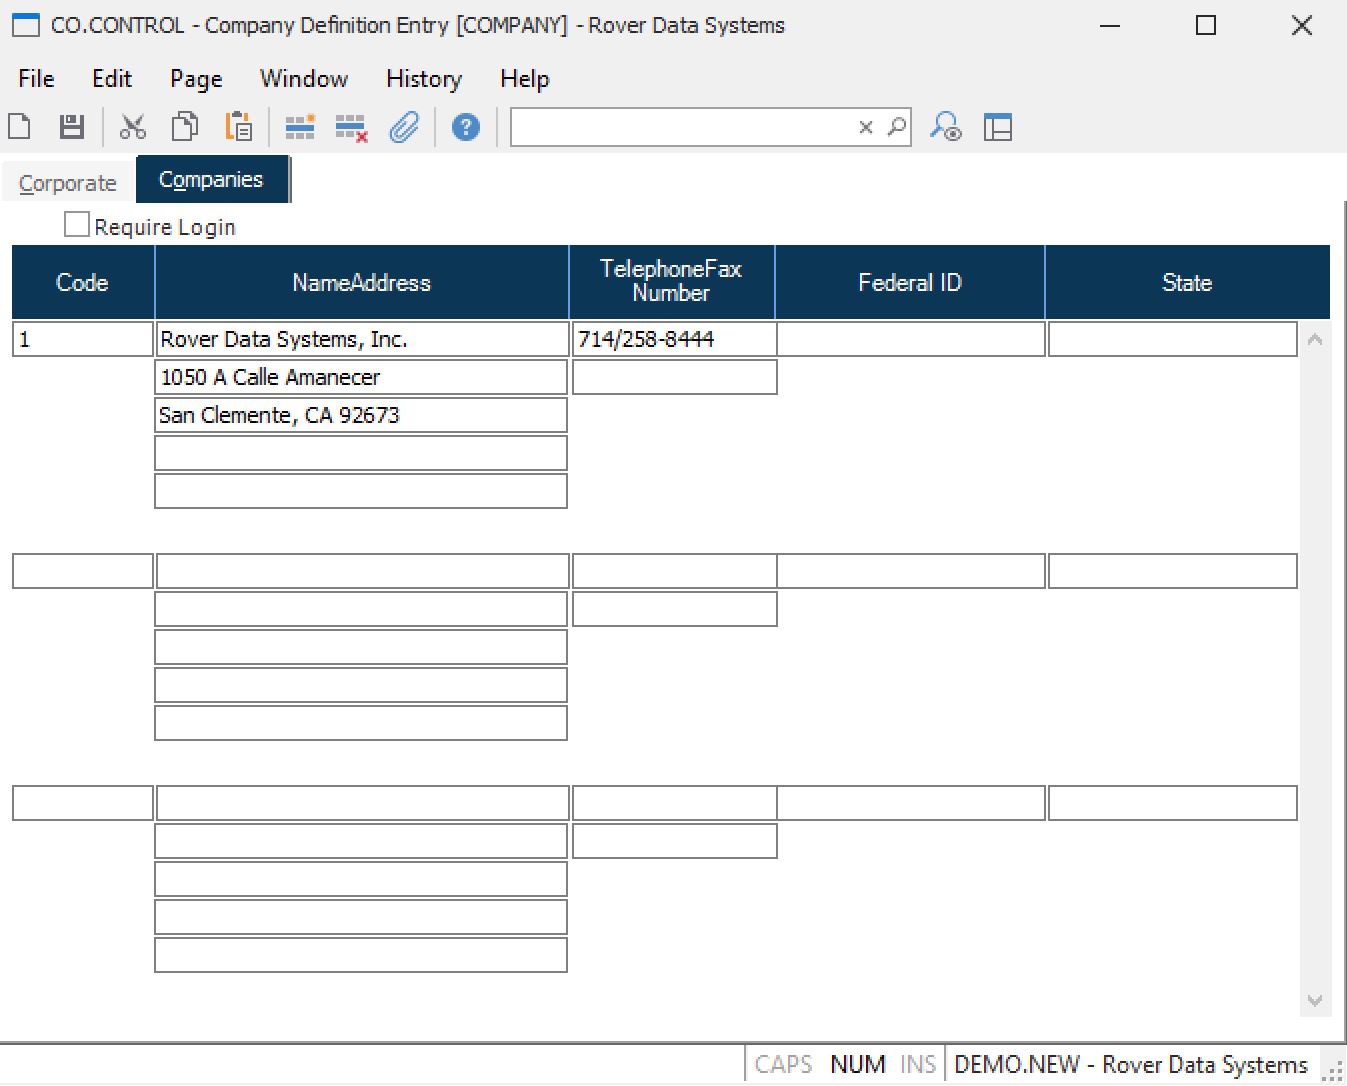1347x1086 pixels.
Task: Open help with the blue question mark icon
Action: click(x=465, y=127)
